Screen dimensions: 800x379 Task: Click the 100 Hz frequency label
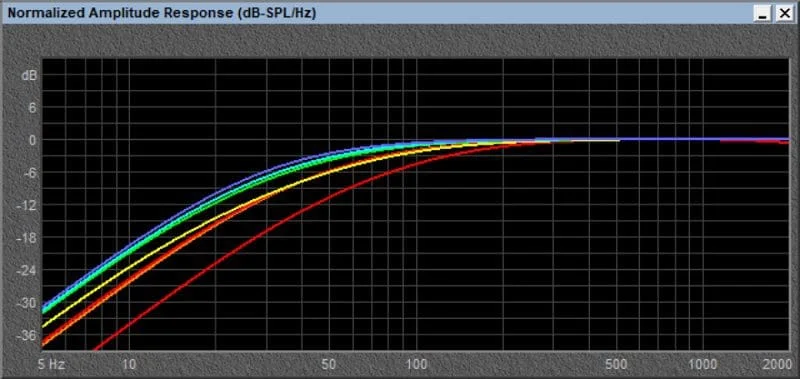pyautogui.click(x=417, y=364)
